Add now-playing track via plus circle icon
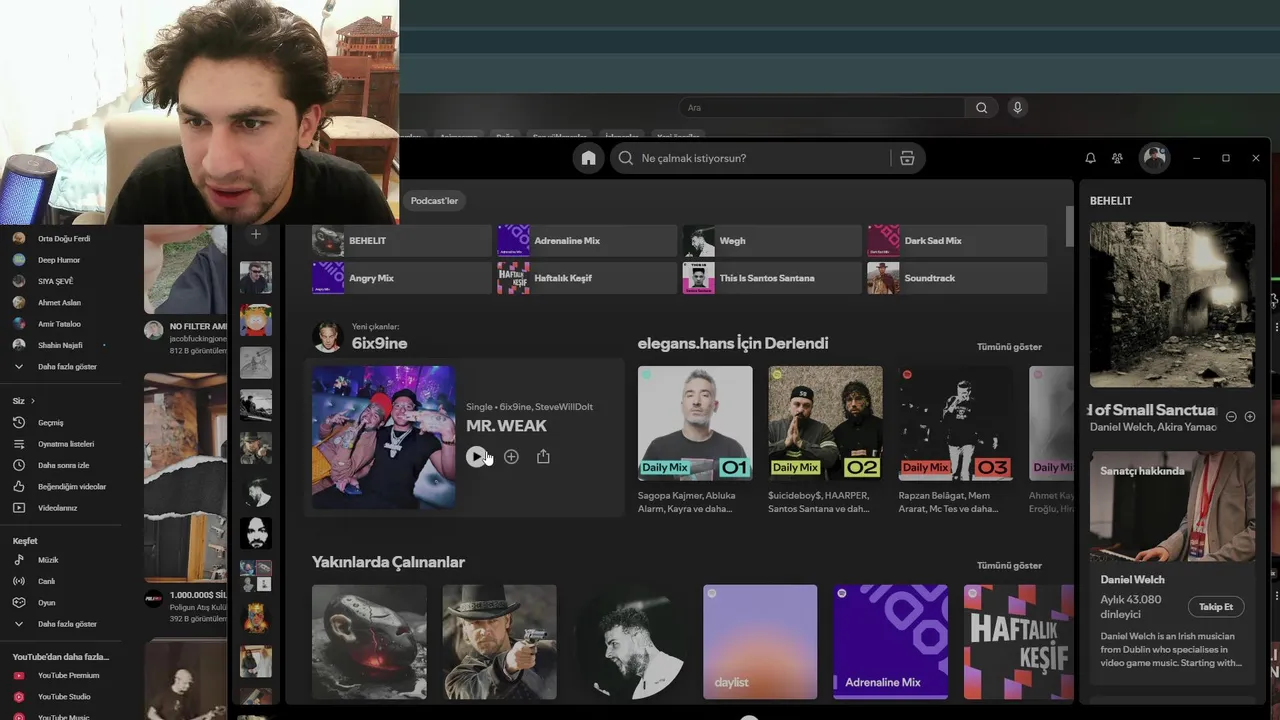1280x720 pixels. [x=1249, y=416]
